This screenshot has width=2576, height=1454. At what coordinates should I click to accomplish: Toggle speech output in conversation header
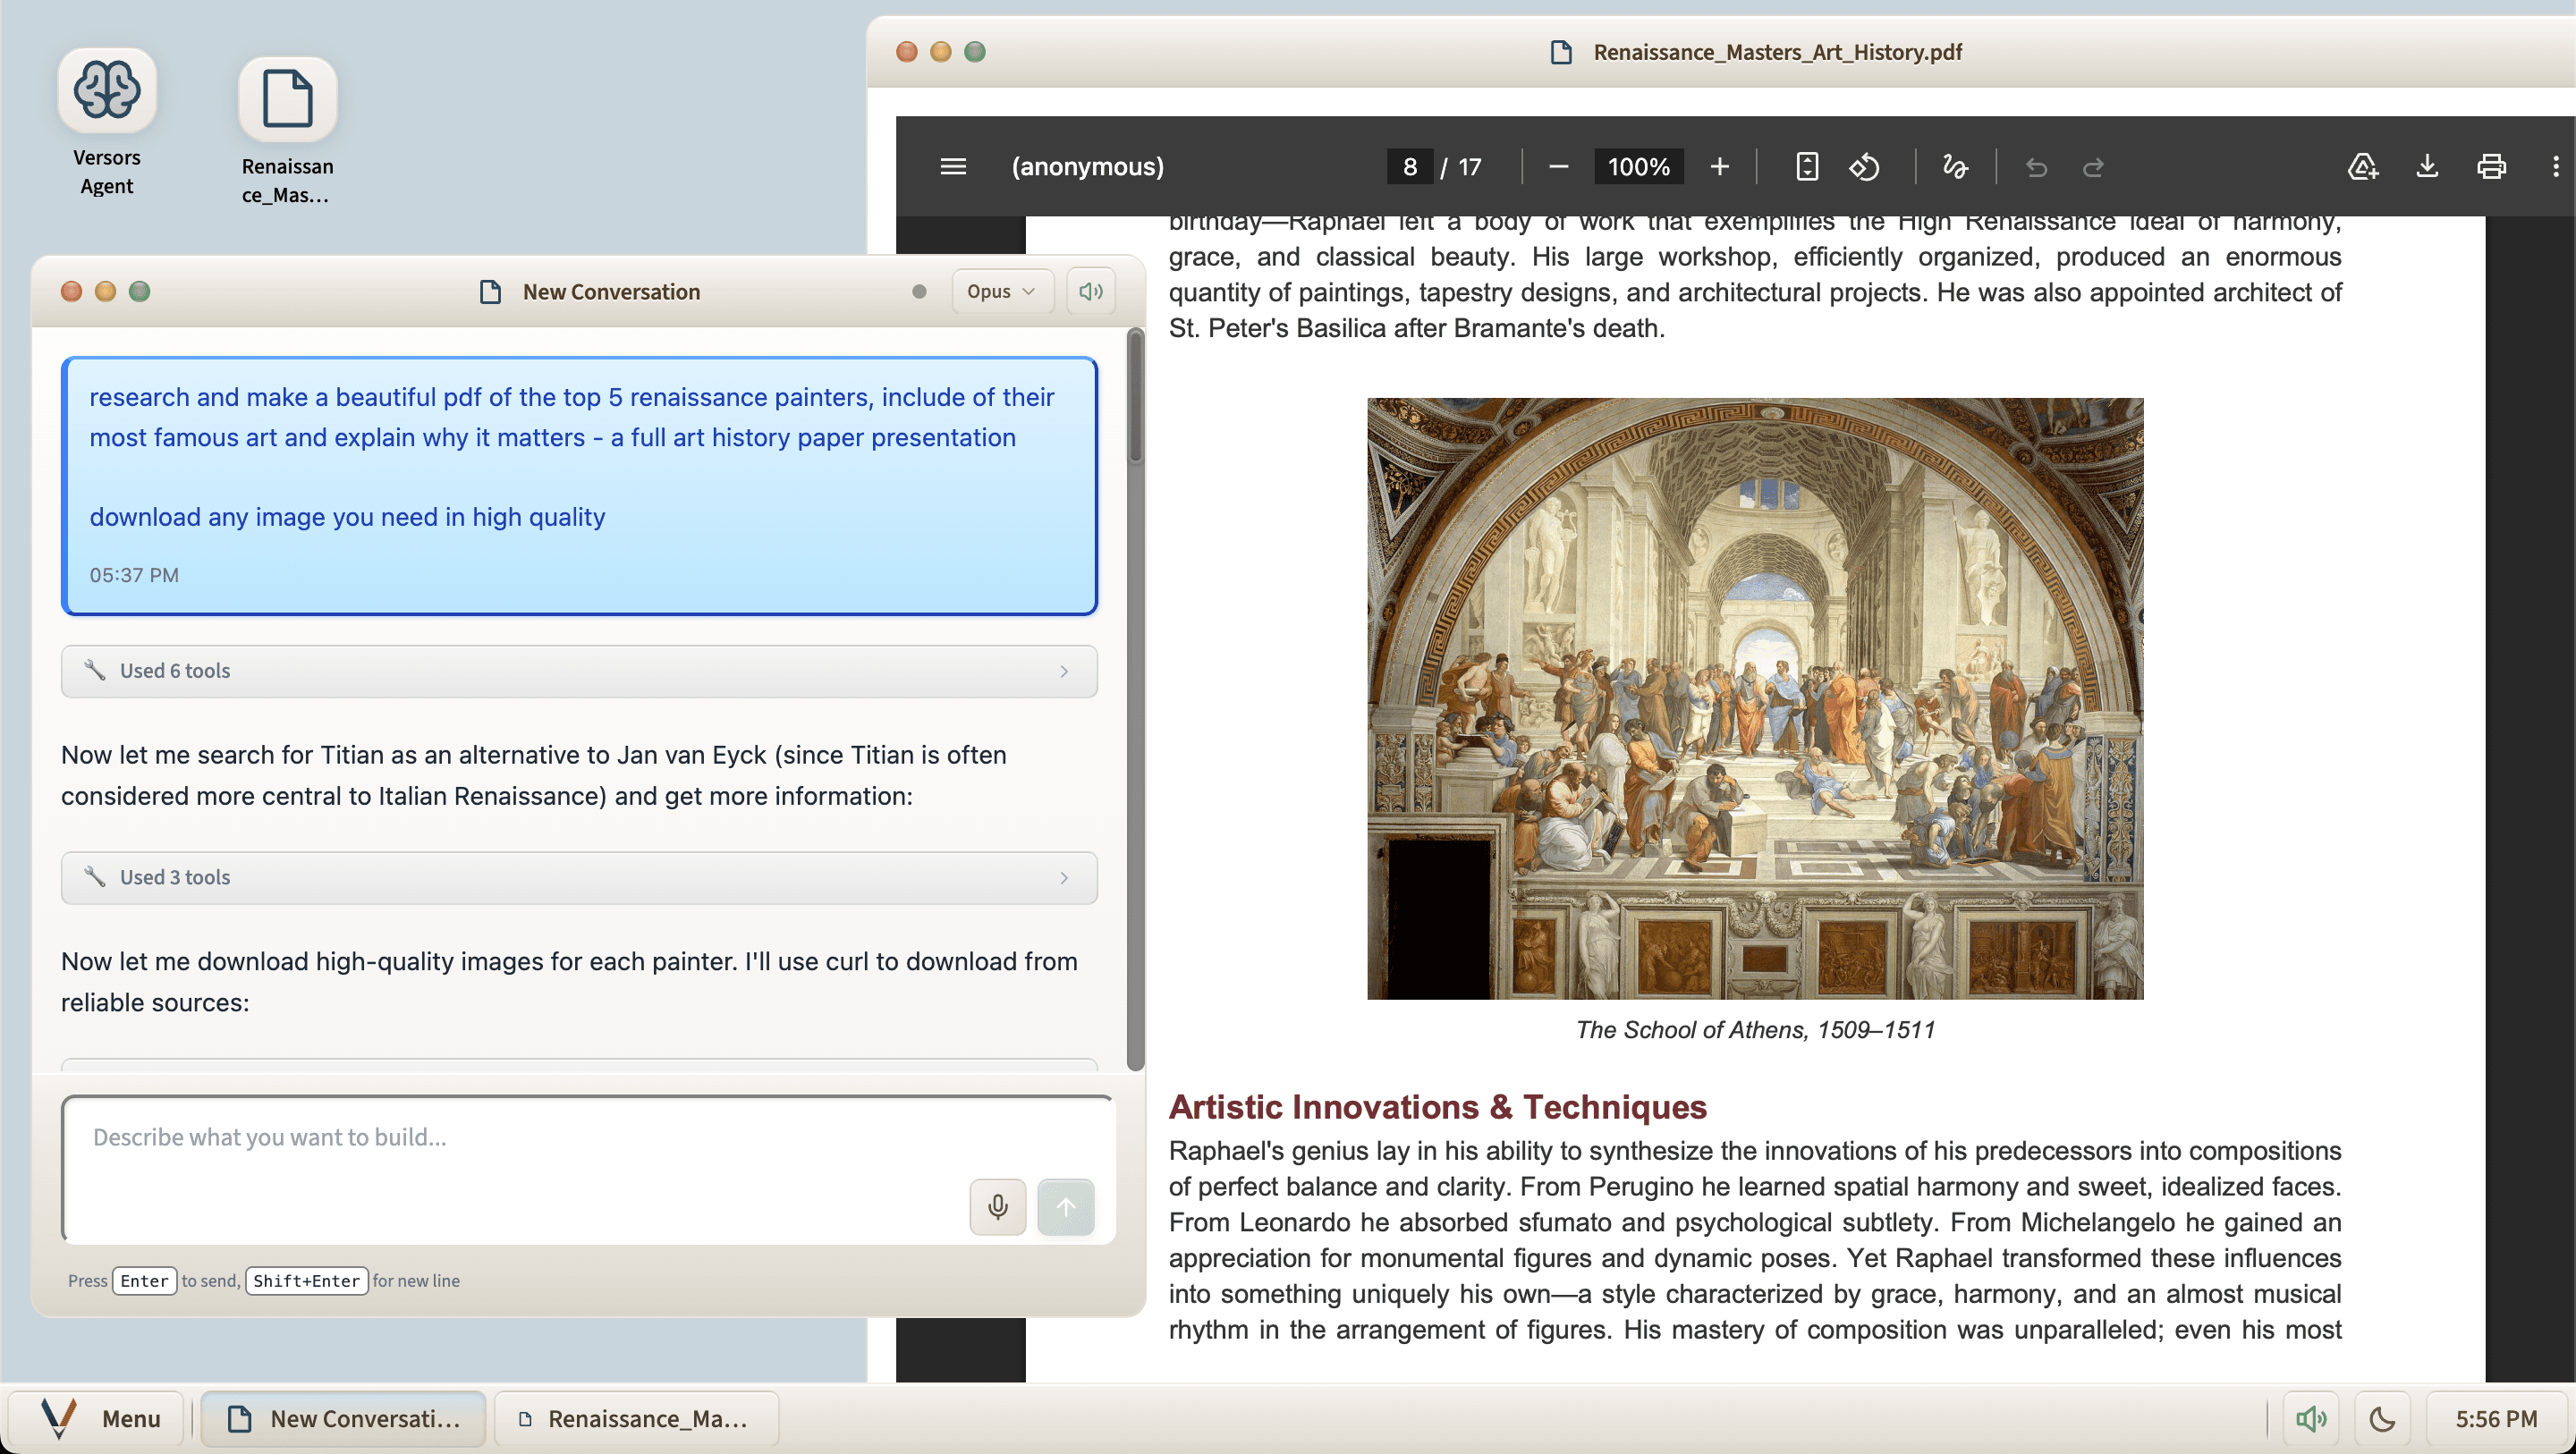pos(1090,291)
